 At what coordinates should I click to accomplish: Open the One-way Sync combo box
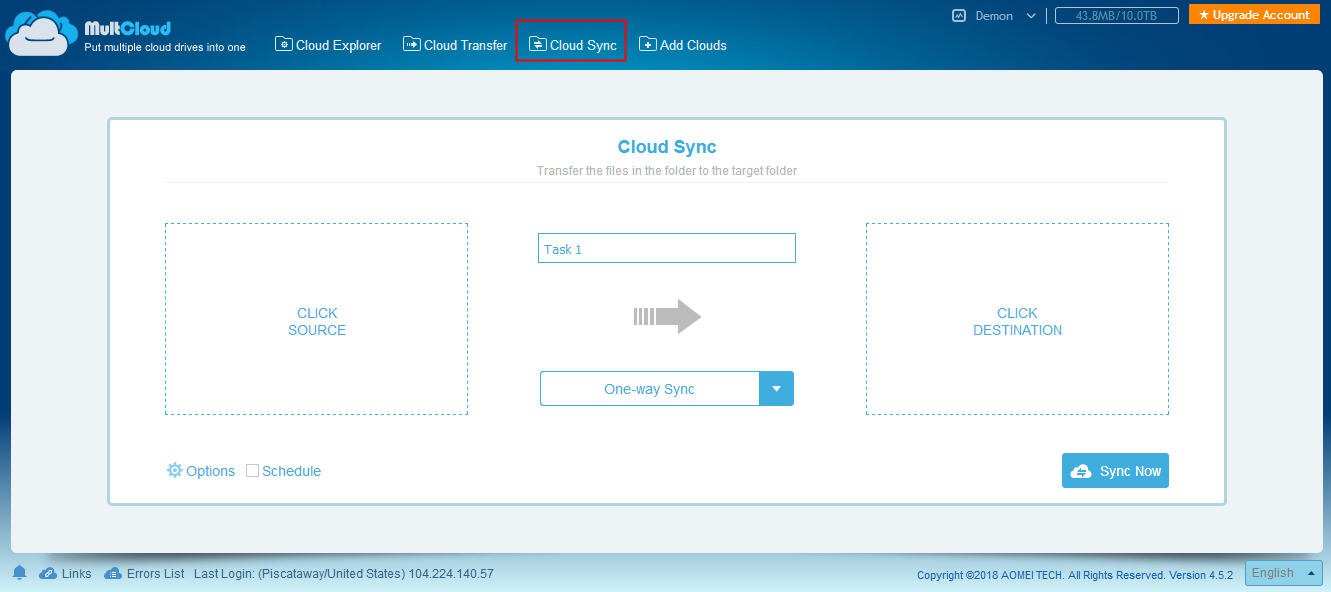[667, 389]
